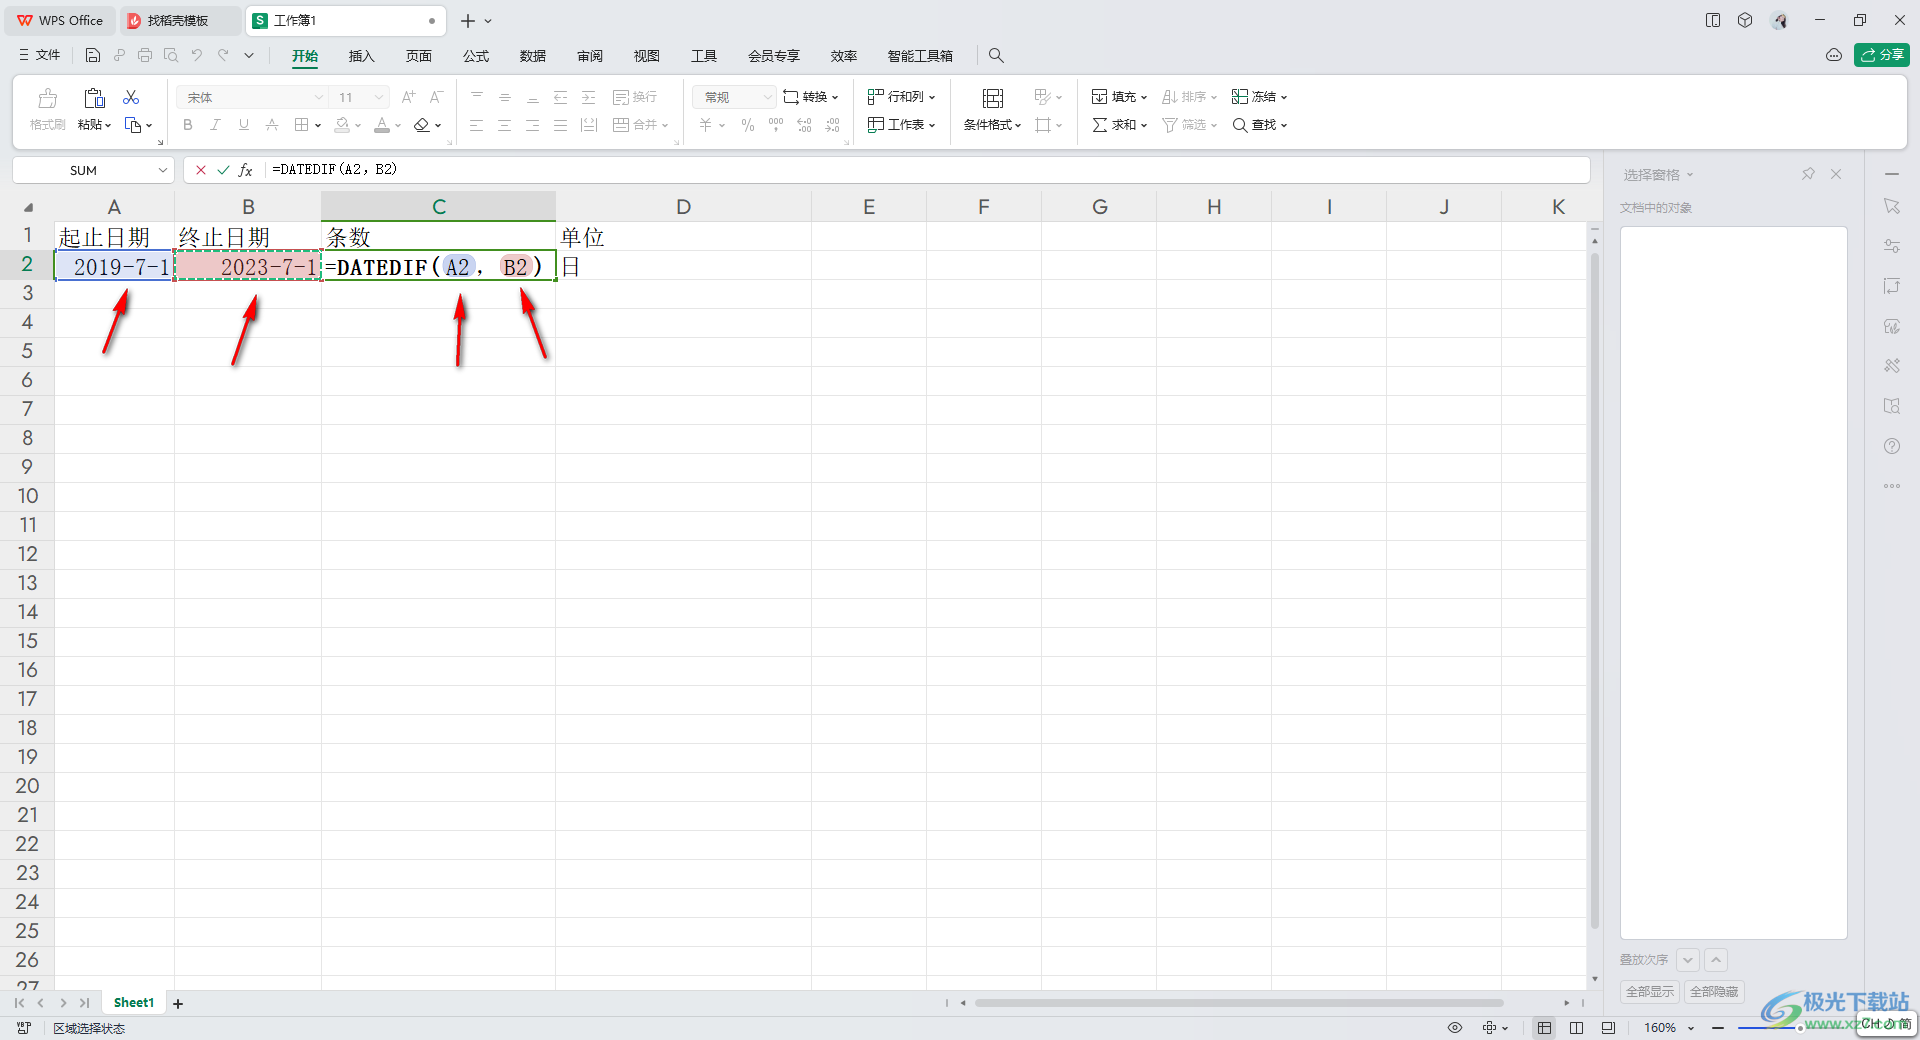This screenshot has height=1040, width=1920.
Task: Decrease font size with the A- icon
Action: 436,97
